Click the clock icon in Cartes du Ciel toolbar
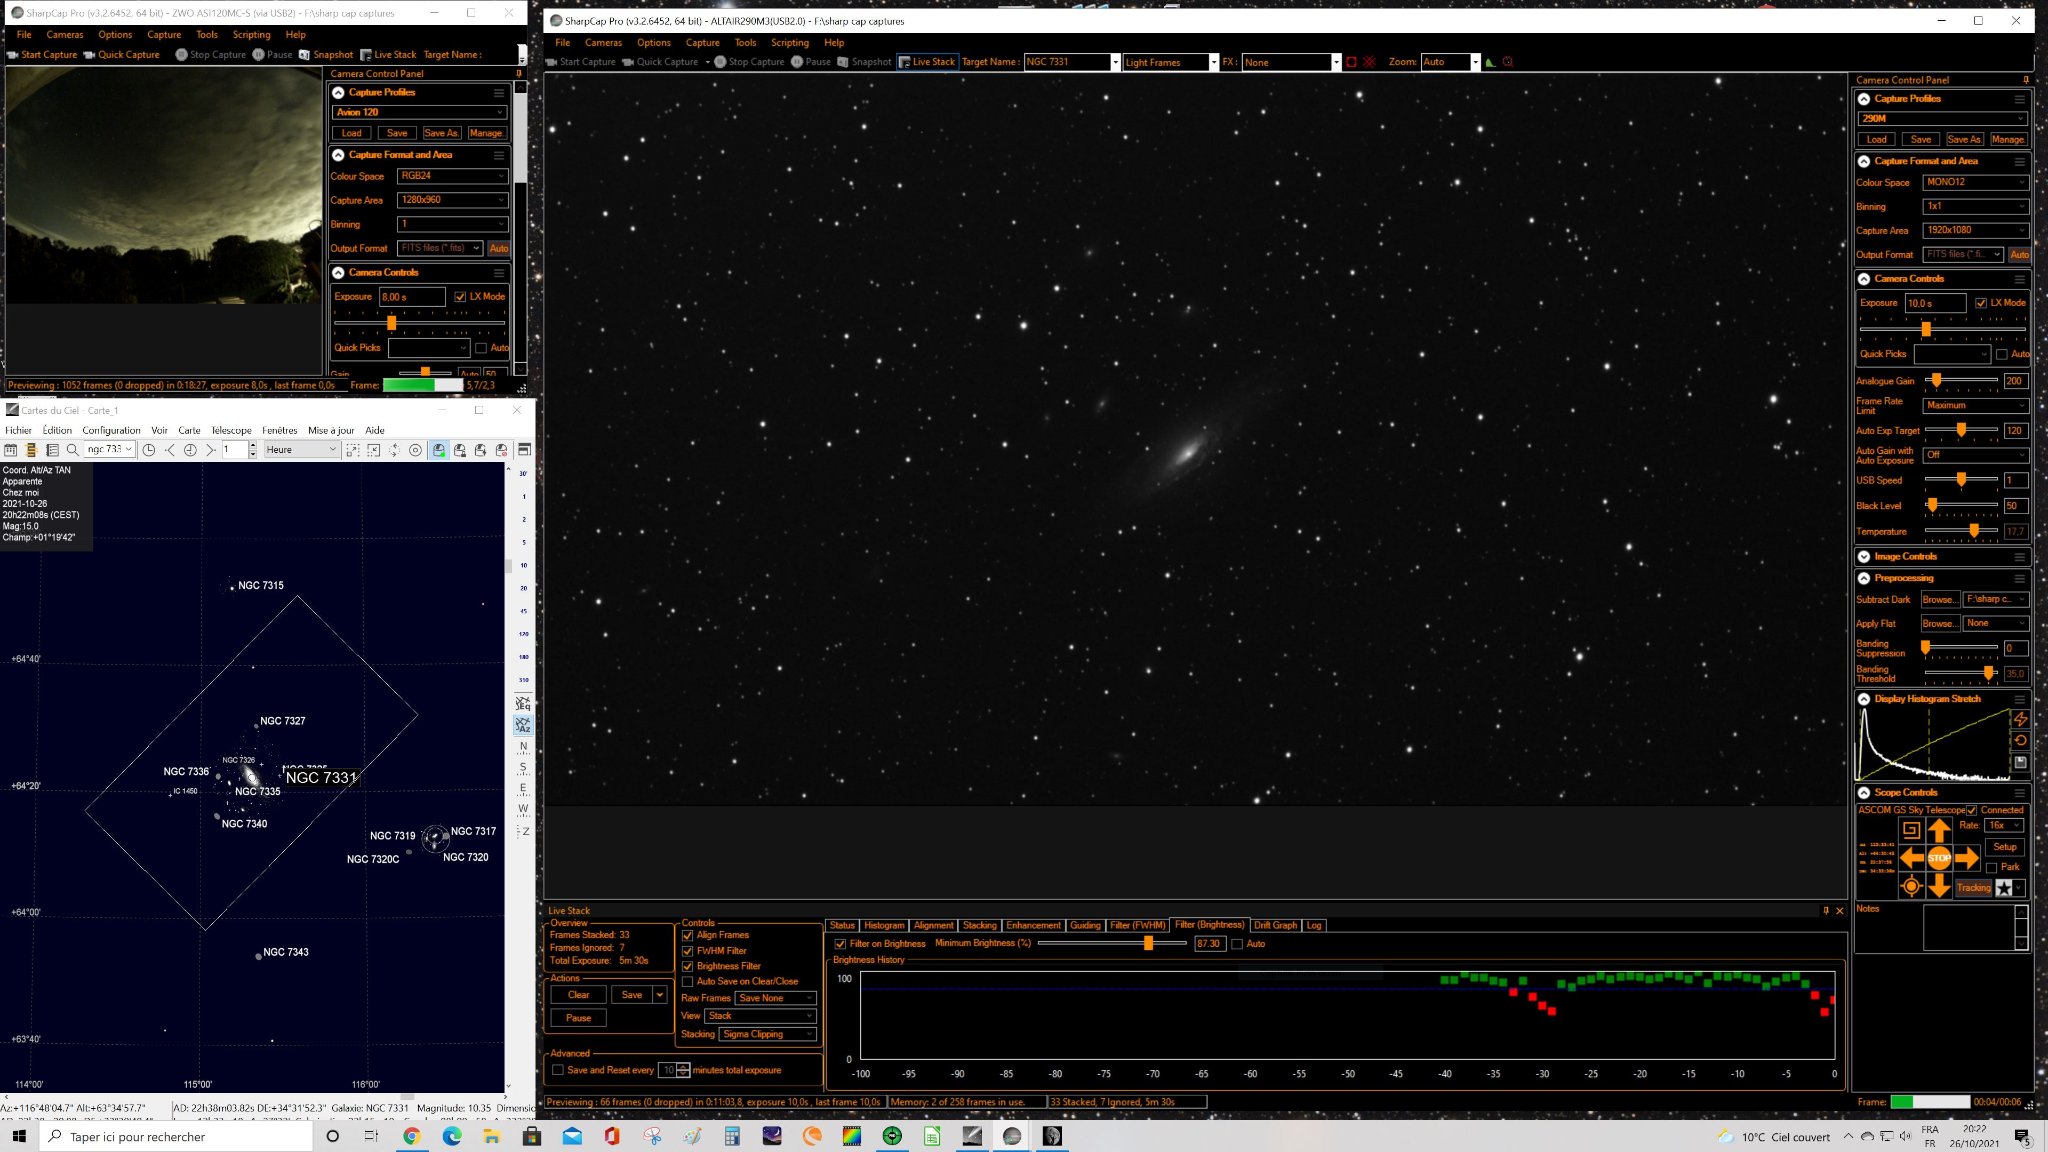Image resolution: width=2048 pixels, height=1152 pixels. coord(149,450)
